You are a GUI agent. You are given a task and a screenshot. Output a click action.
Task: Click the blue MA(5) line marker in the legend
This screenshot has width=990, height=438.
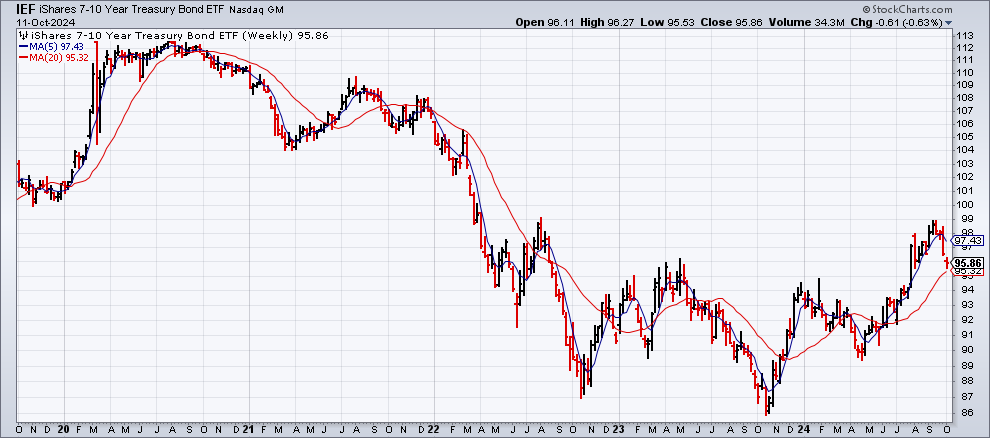(23, 46)
